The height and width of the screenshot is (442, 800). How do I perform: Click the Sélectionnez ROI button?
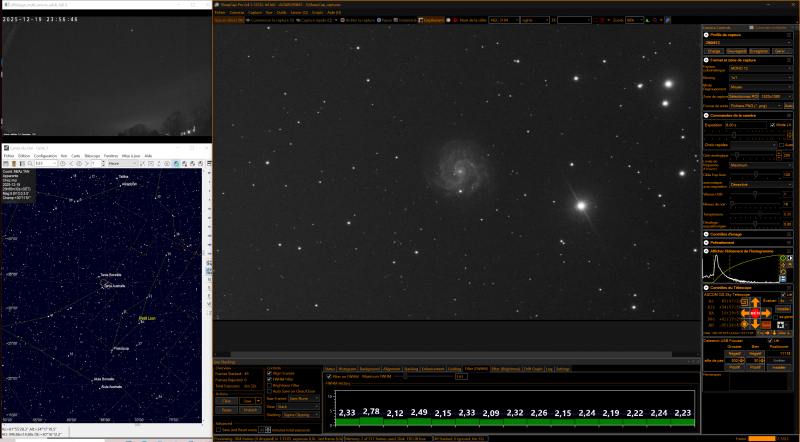[x=743, y=96]
